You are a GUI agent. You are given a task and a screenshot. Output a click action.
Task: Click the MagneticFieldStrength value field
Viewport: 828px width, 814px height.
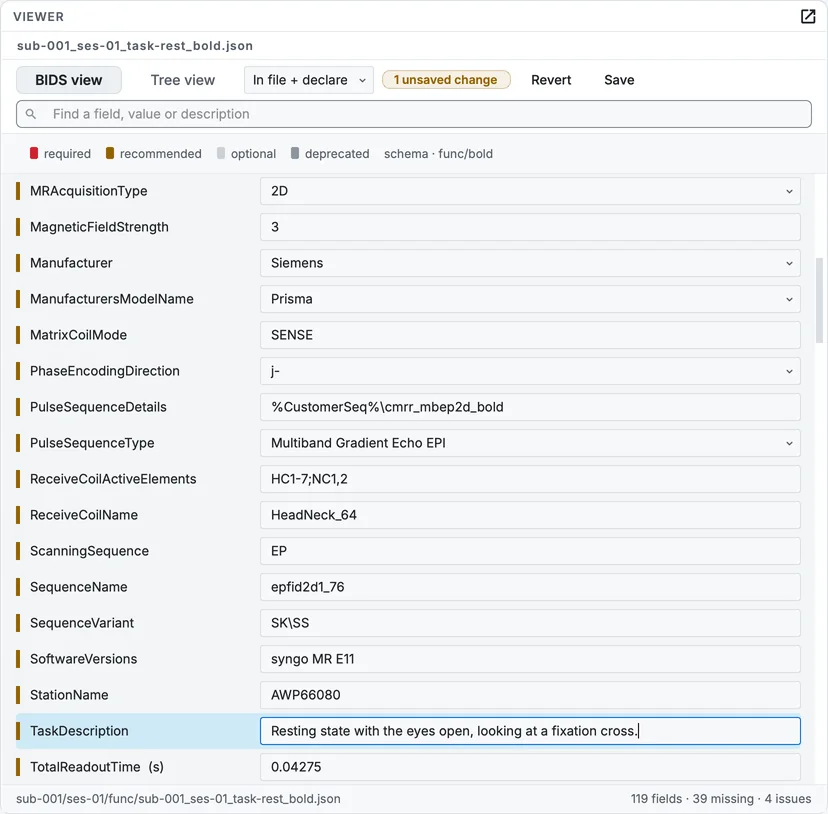(x=530, y=227)
